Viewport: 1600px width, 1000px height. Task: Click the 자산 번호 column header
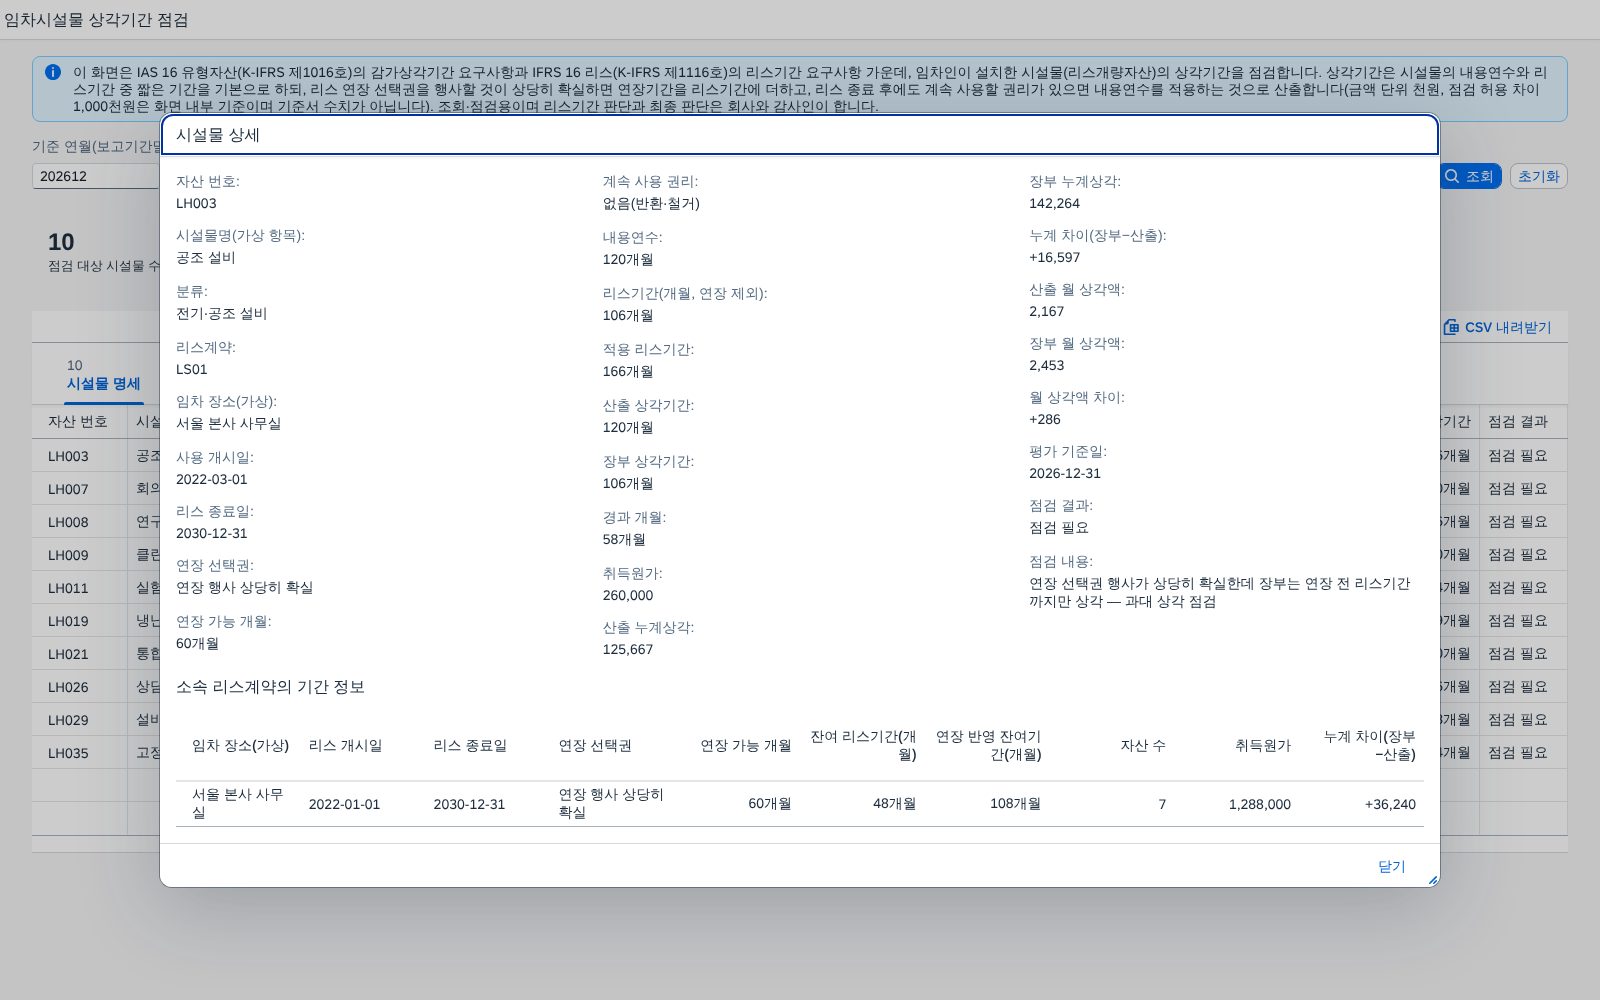[78, 422]
